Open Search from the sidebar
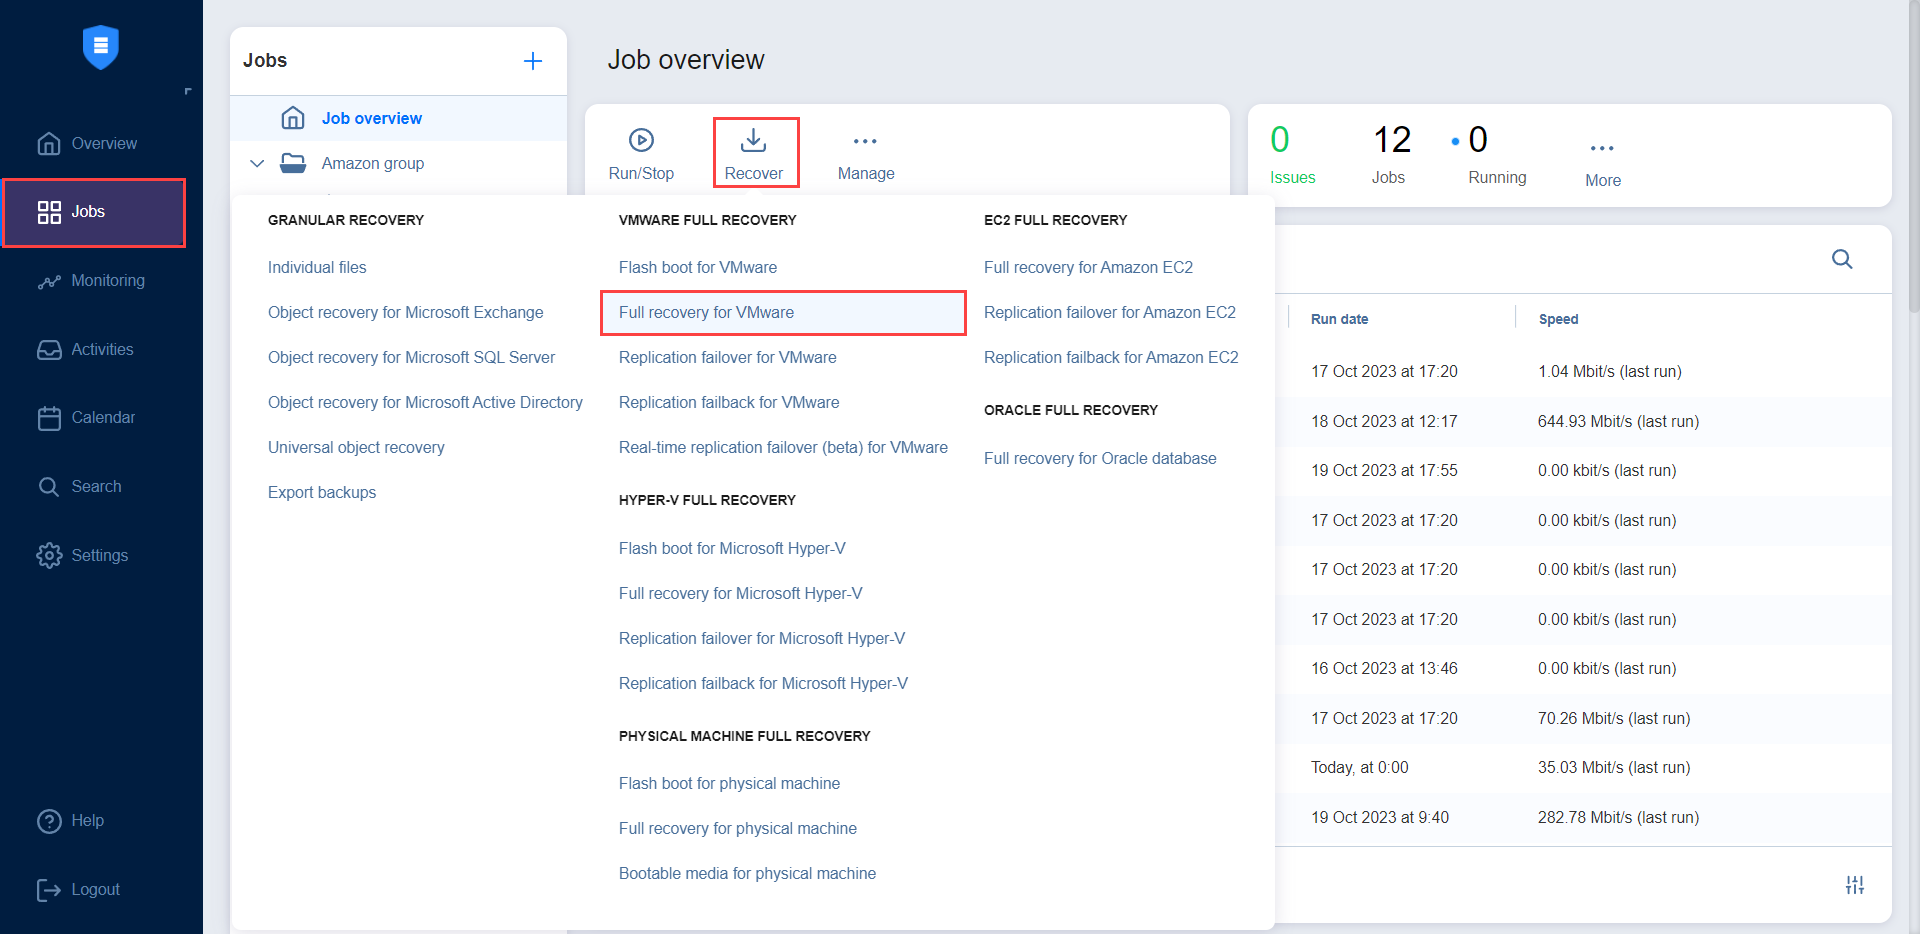 (97, 486)
